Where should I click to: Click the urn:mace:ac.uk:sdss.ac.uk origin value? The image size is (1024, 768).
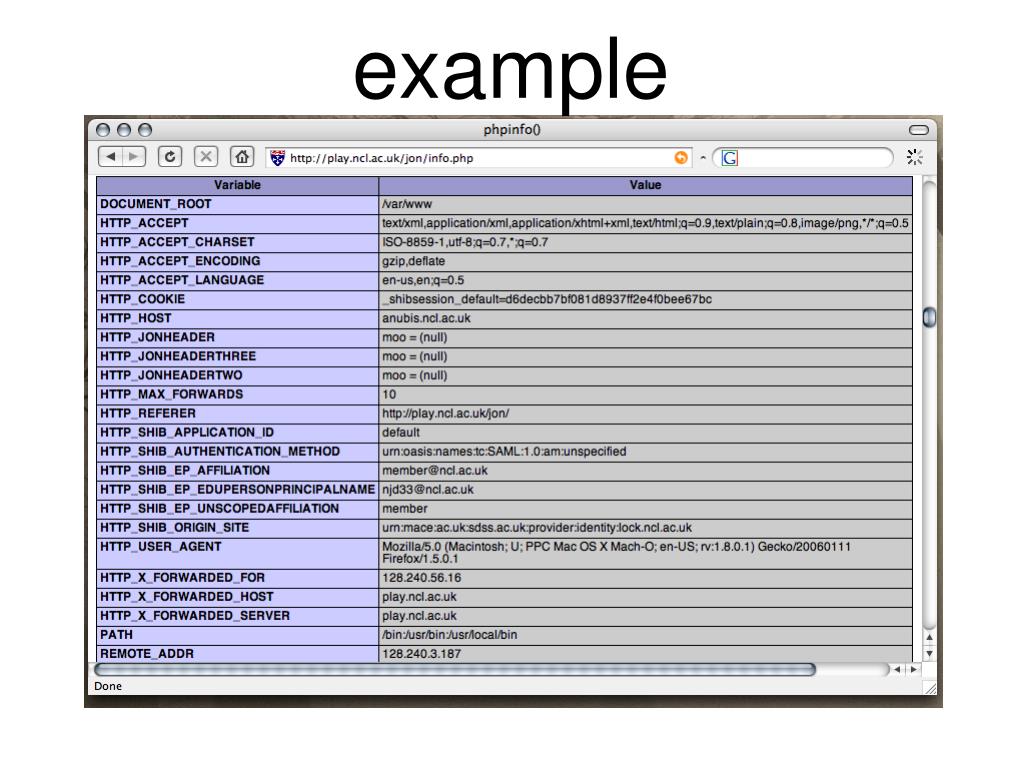click(645, 526)
